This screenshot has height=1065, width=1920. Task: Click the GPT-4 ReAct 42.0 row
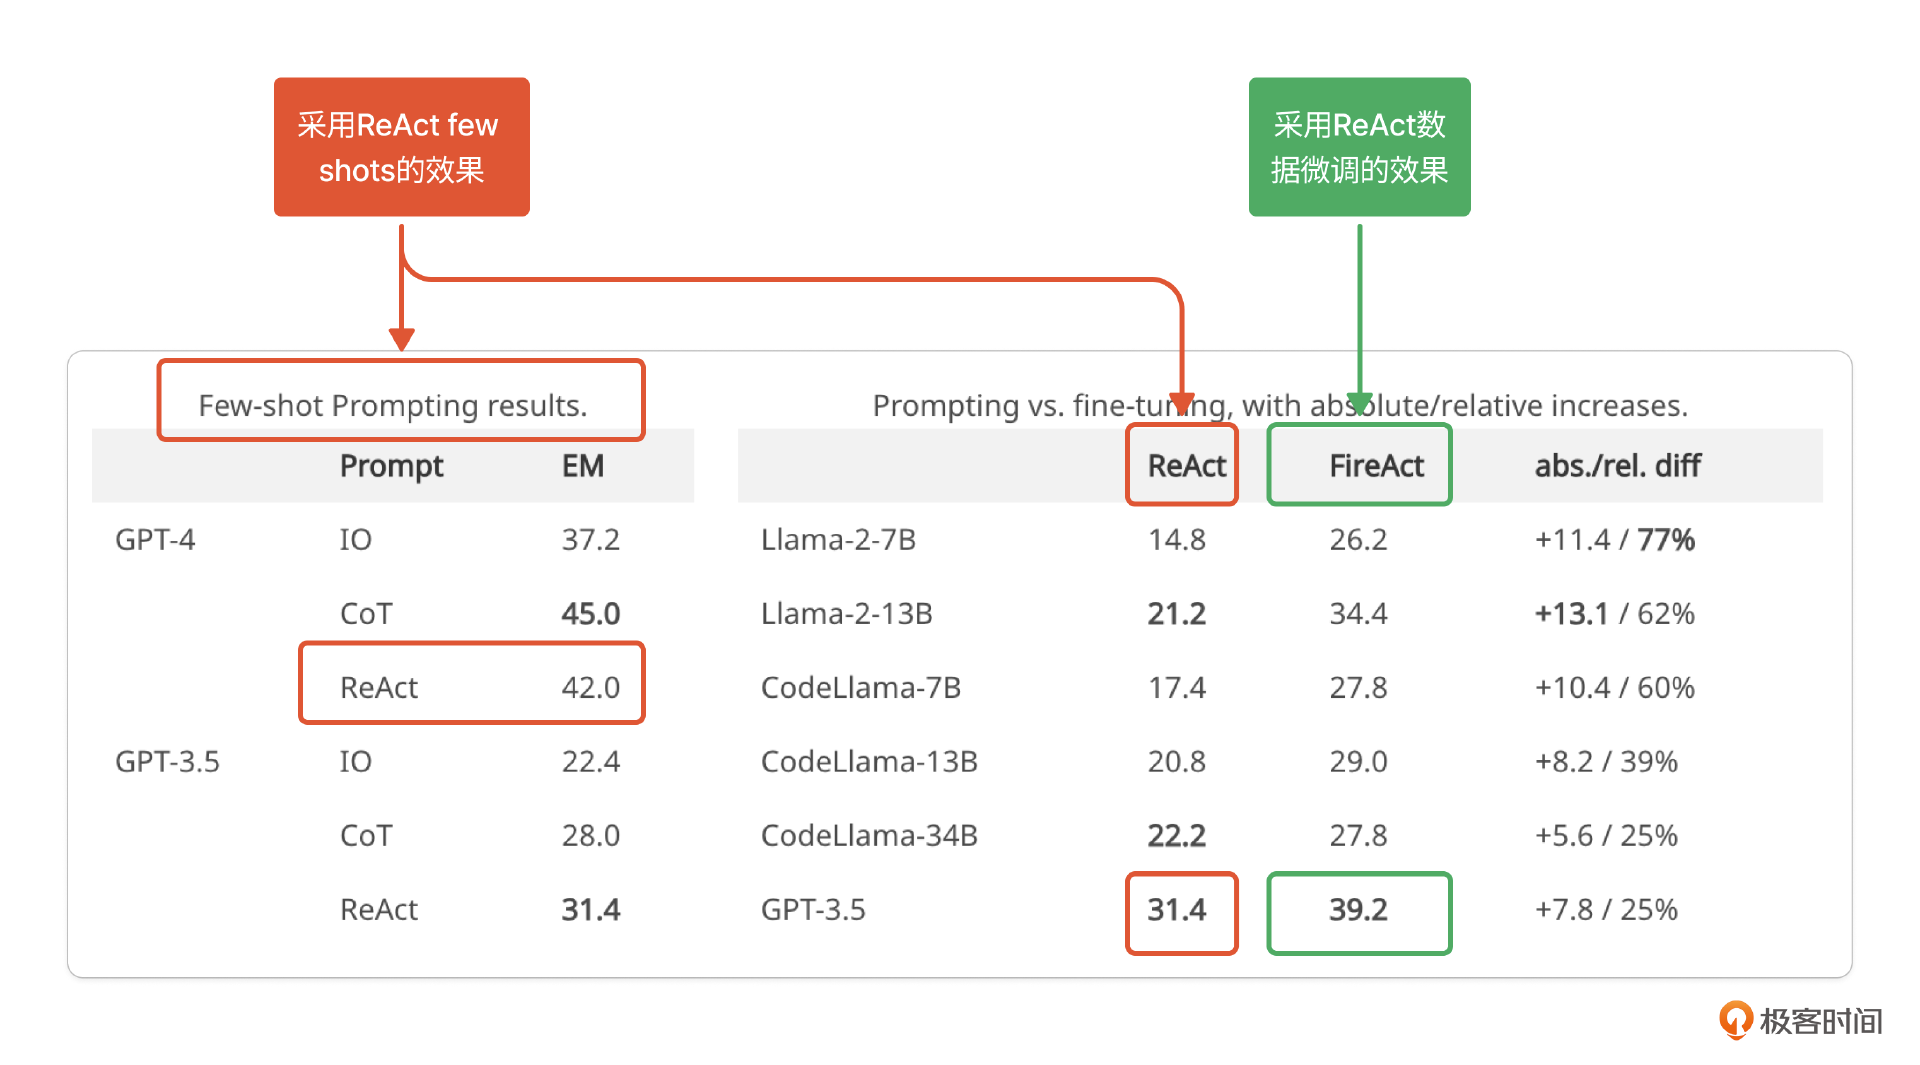click(x=472, y=687)
